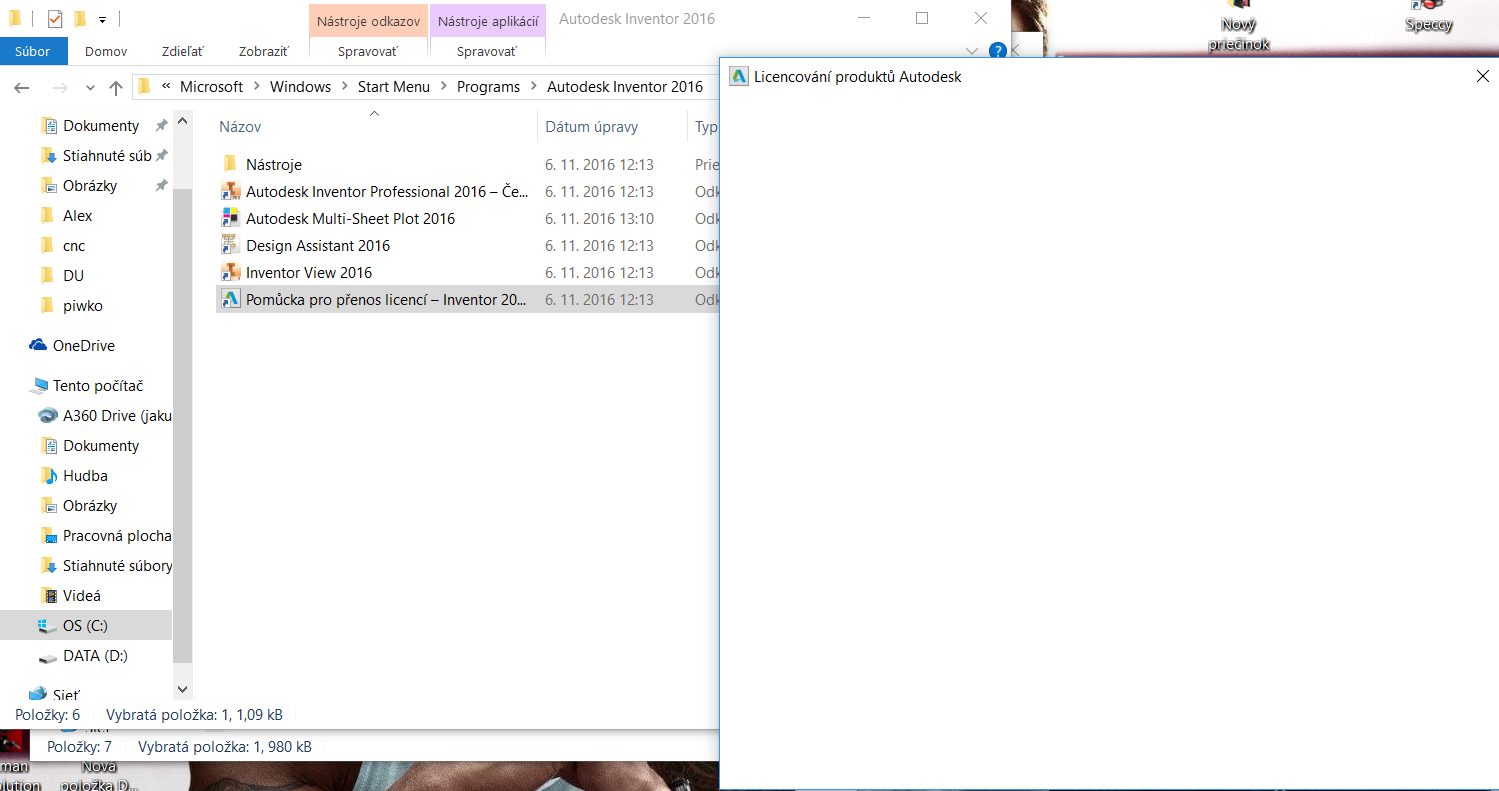Click the navigation pane scroll down arrow
The width and height of the screenshot is (1499, 791).
pyautogui.click(x=182, y=689)
